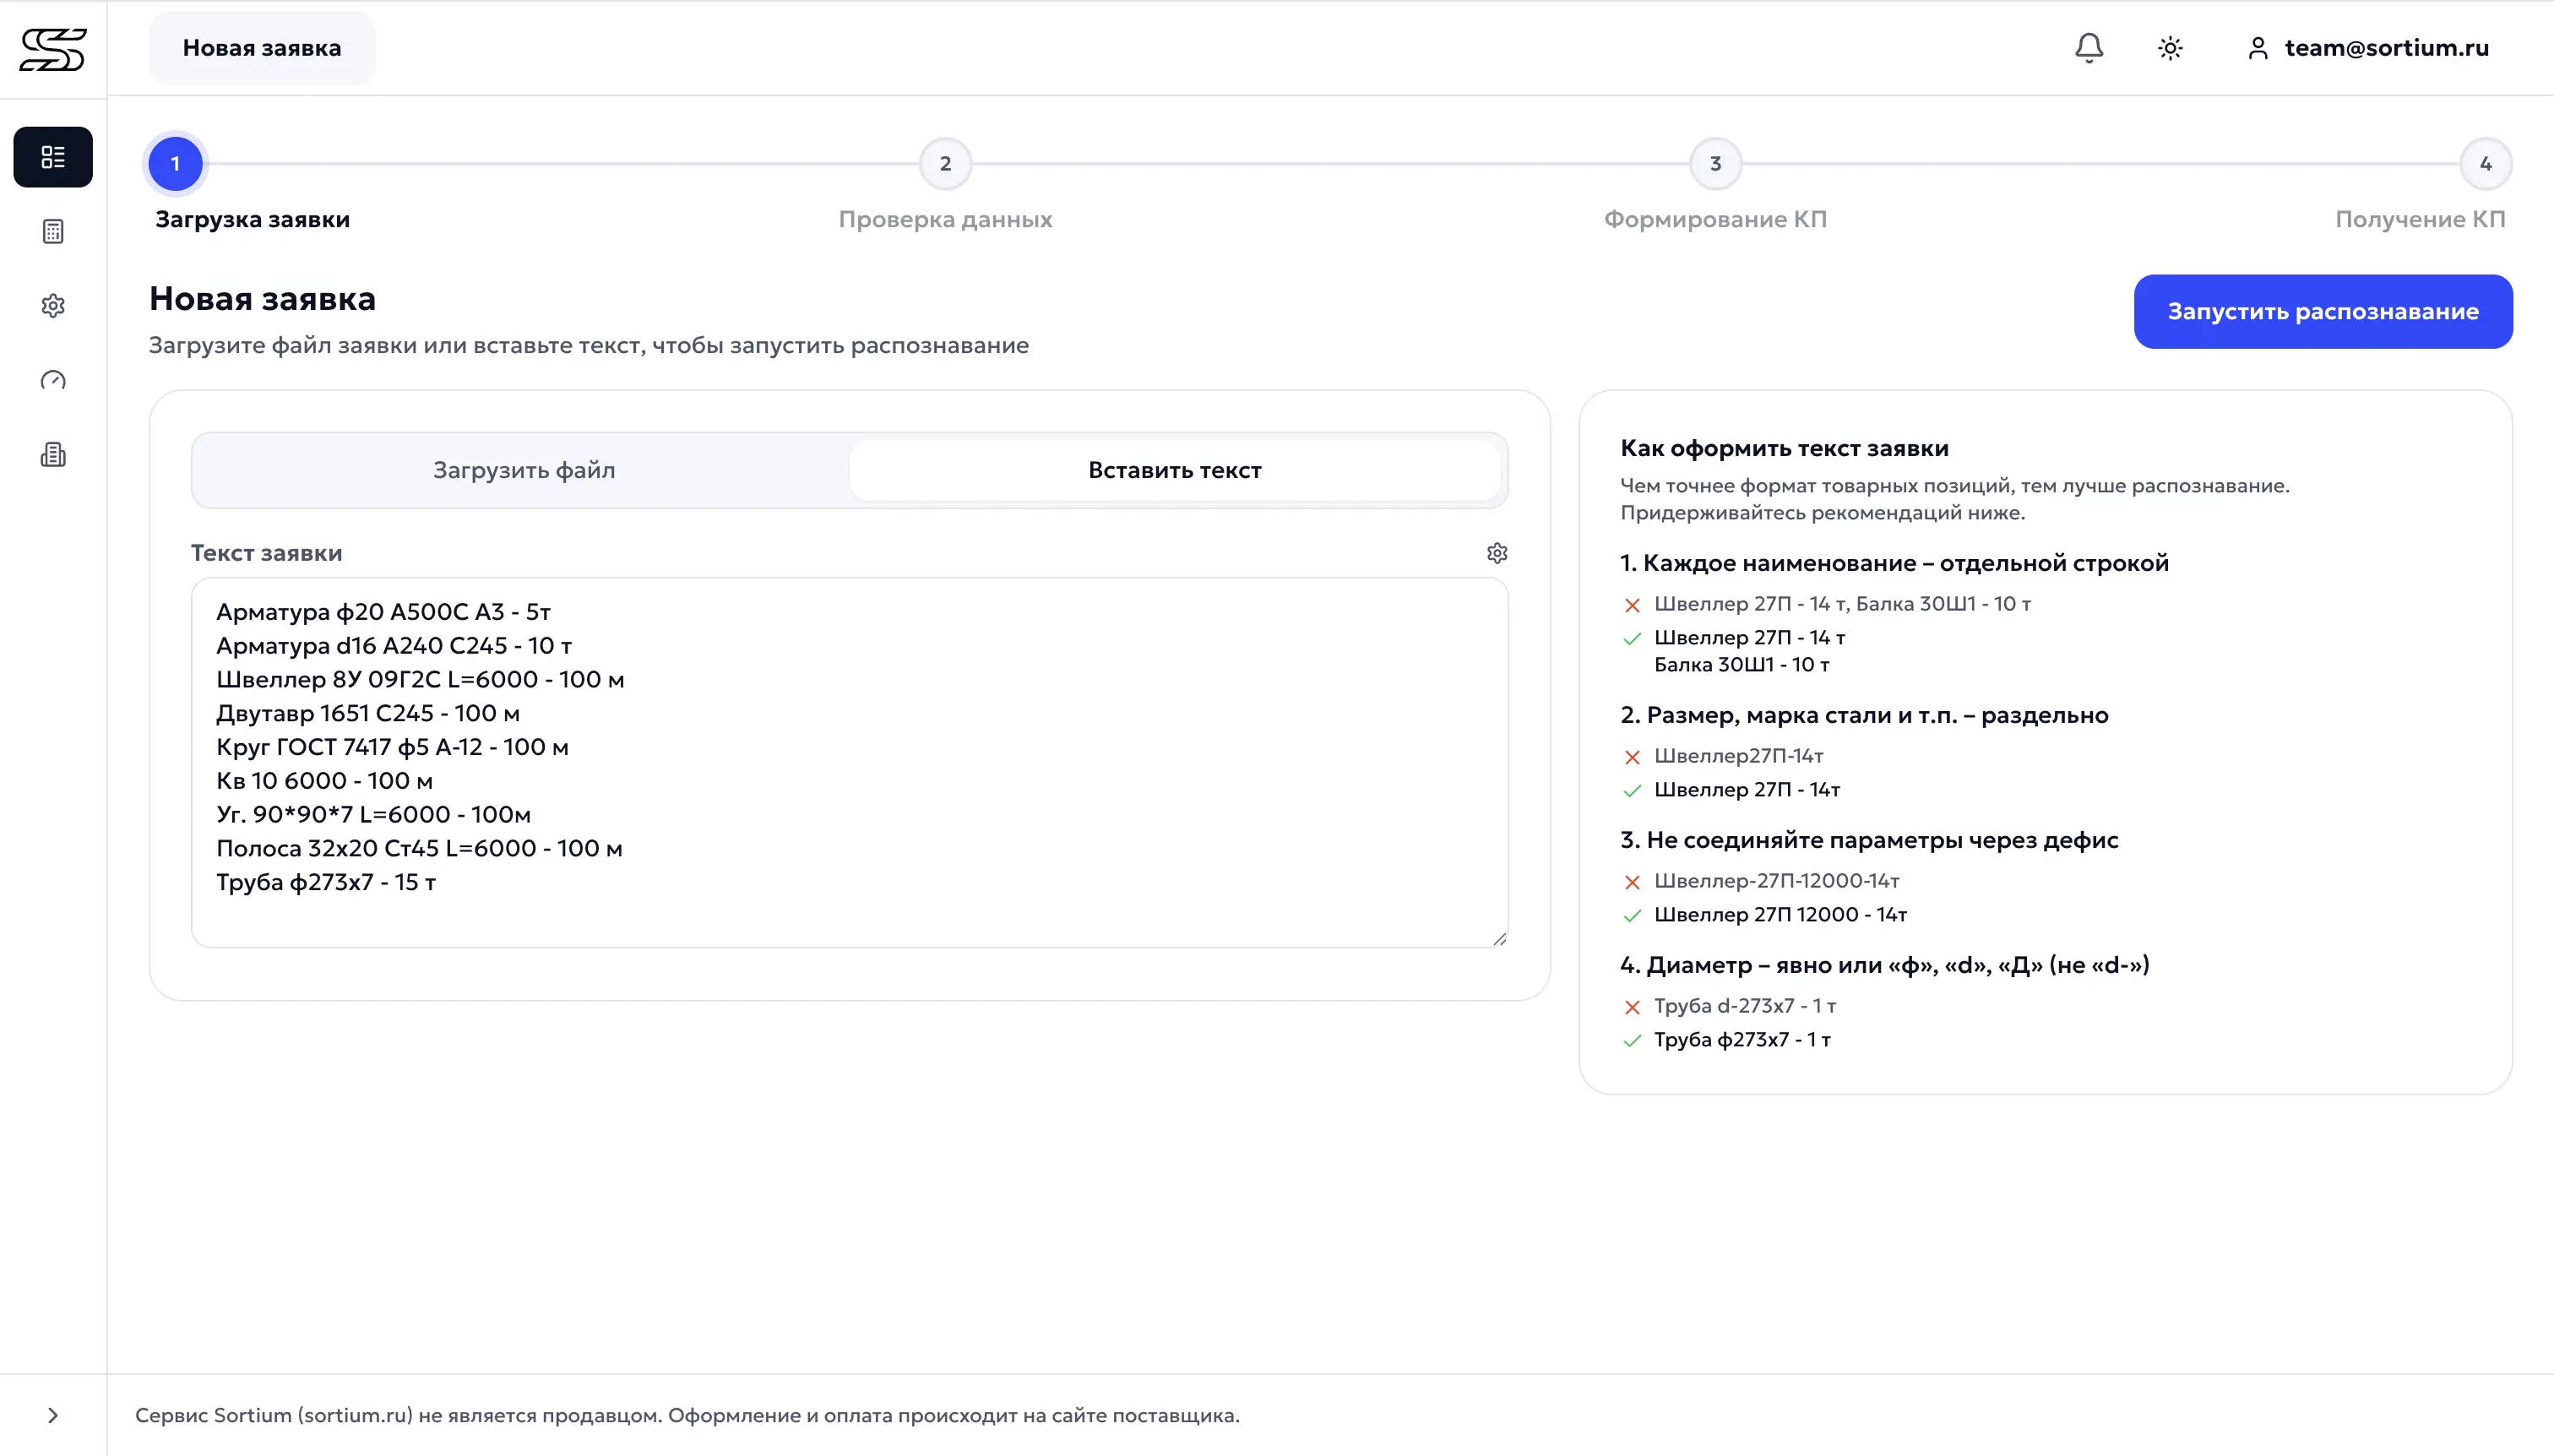Click the Новая заявка header button
Image resolution: width=2554 pixels, height=1456 pixels.
pos(262,48)
